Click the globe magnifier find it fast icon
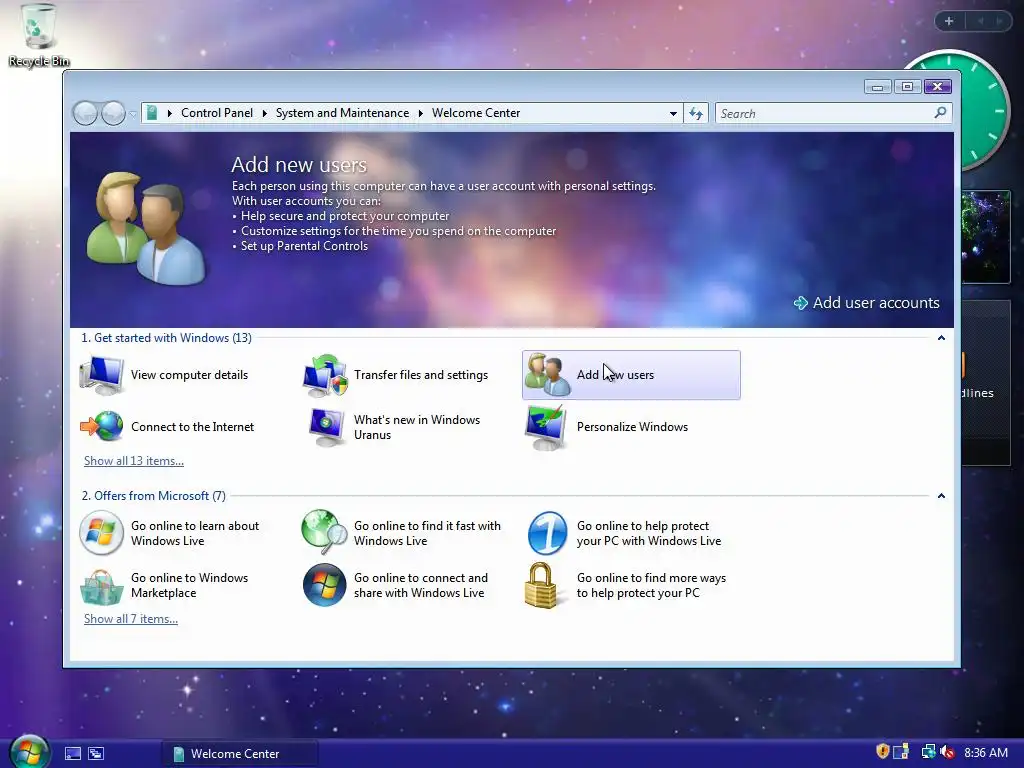1024x768 pixels. [x=325, y=532]
